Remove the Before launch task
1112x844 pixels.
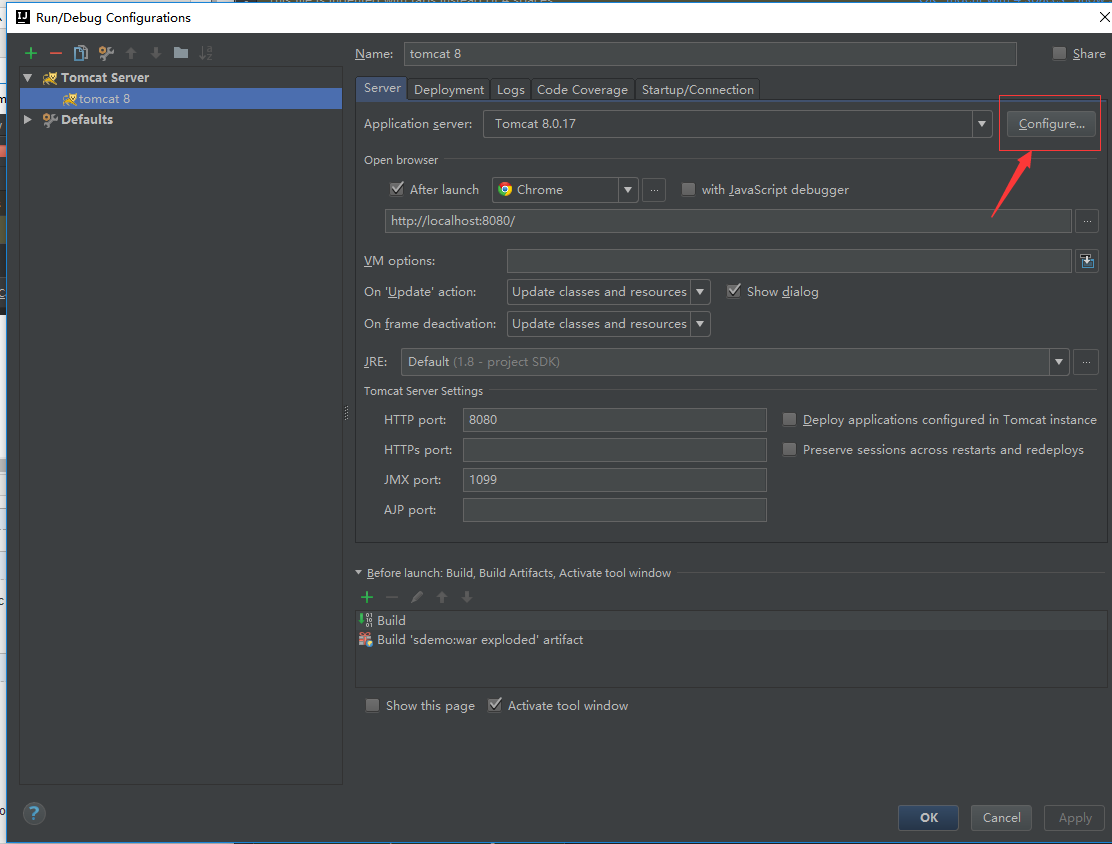click(x=391, y=597)
